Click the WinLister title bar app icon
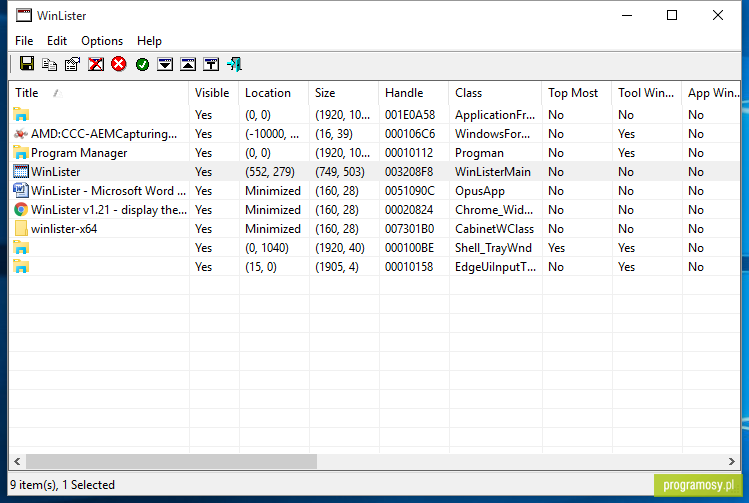The width and height of the screenshot is (749, 503). click(x=23, y=15)
